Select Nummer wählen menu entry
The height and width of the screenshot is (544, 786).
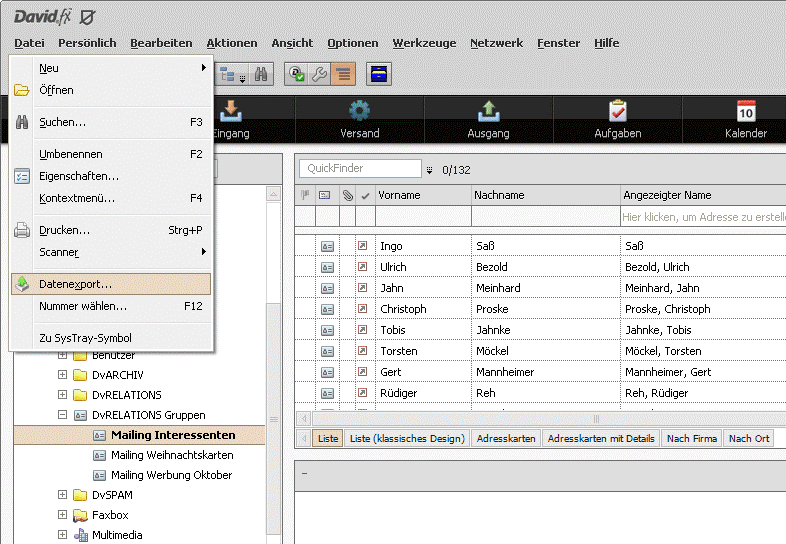111,306
